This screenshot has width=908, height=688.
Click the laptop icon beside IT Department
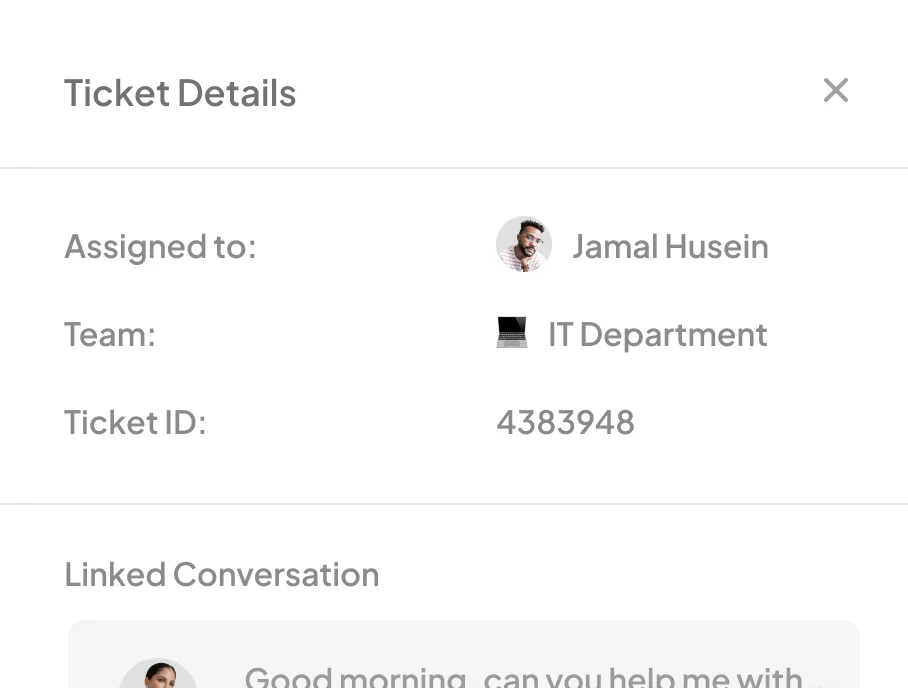[512, 333]
